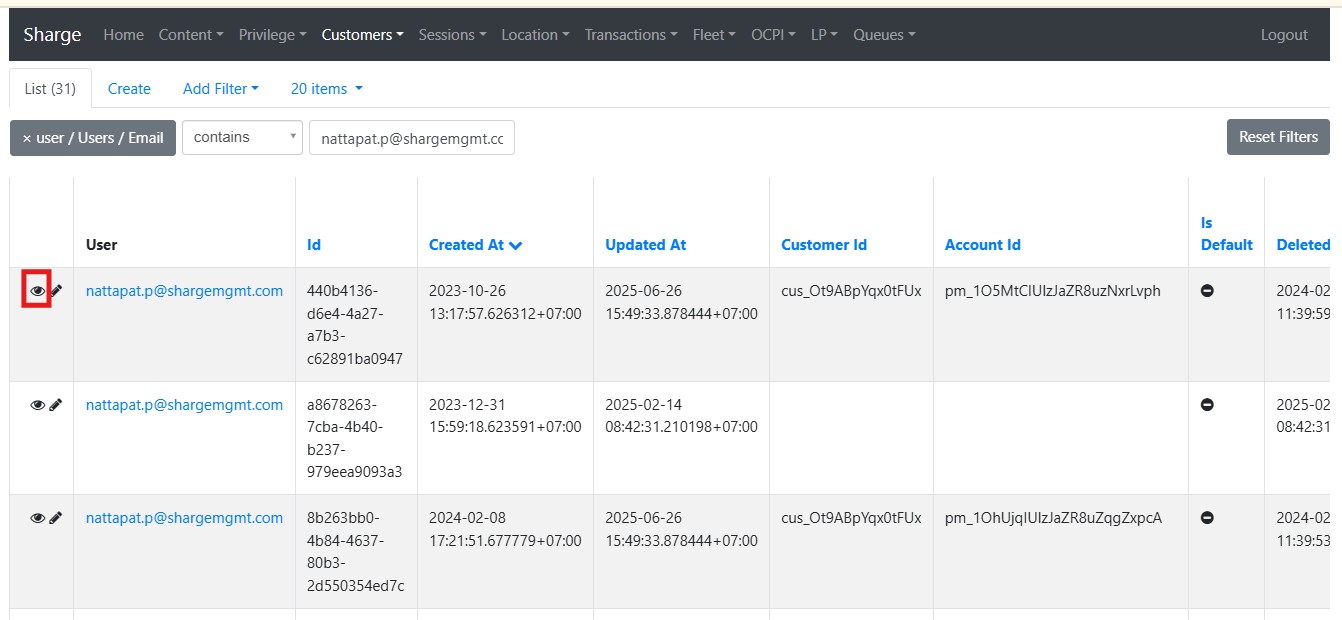Click the Reset Filters button
Screen dimensions: 1342x620
(x=1277, y=137)
